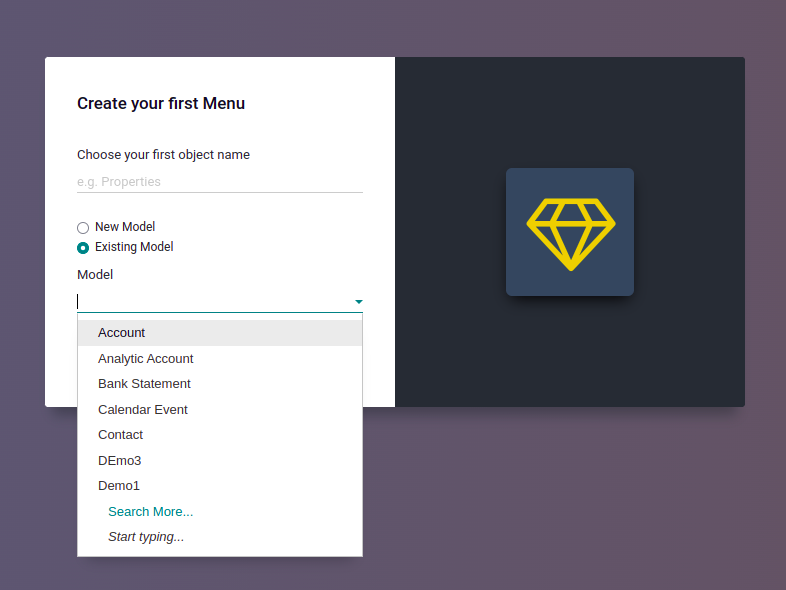Pick the DEmo3 model option

point(220,460)
